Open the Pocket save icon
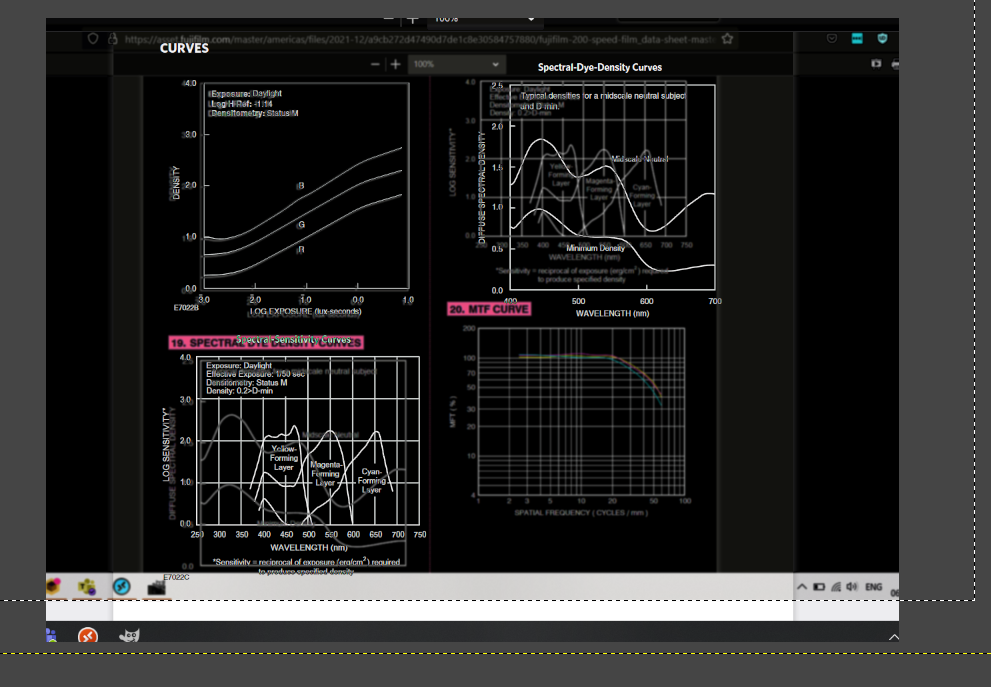Viewport: 991px width, 687px height. pyautogui.click(x=832, y=39)
